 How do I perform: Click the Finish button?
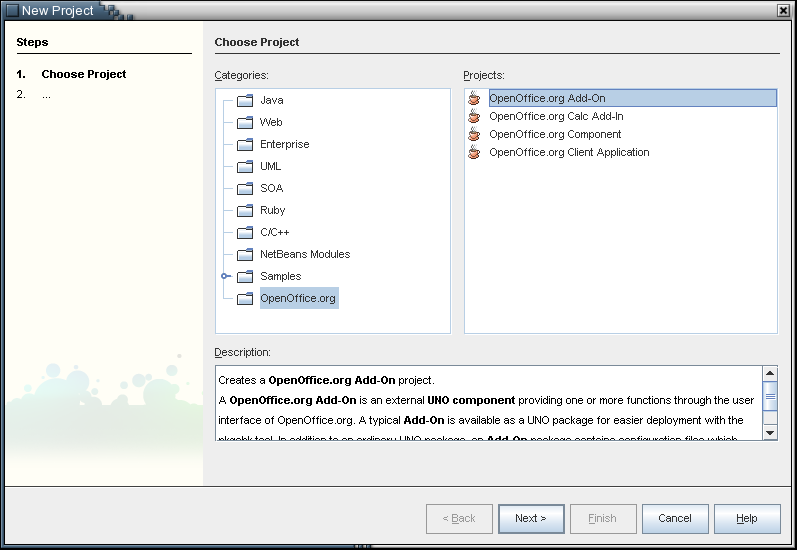pos(603,518)
